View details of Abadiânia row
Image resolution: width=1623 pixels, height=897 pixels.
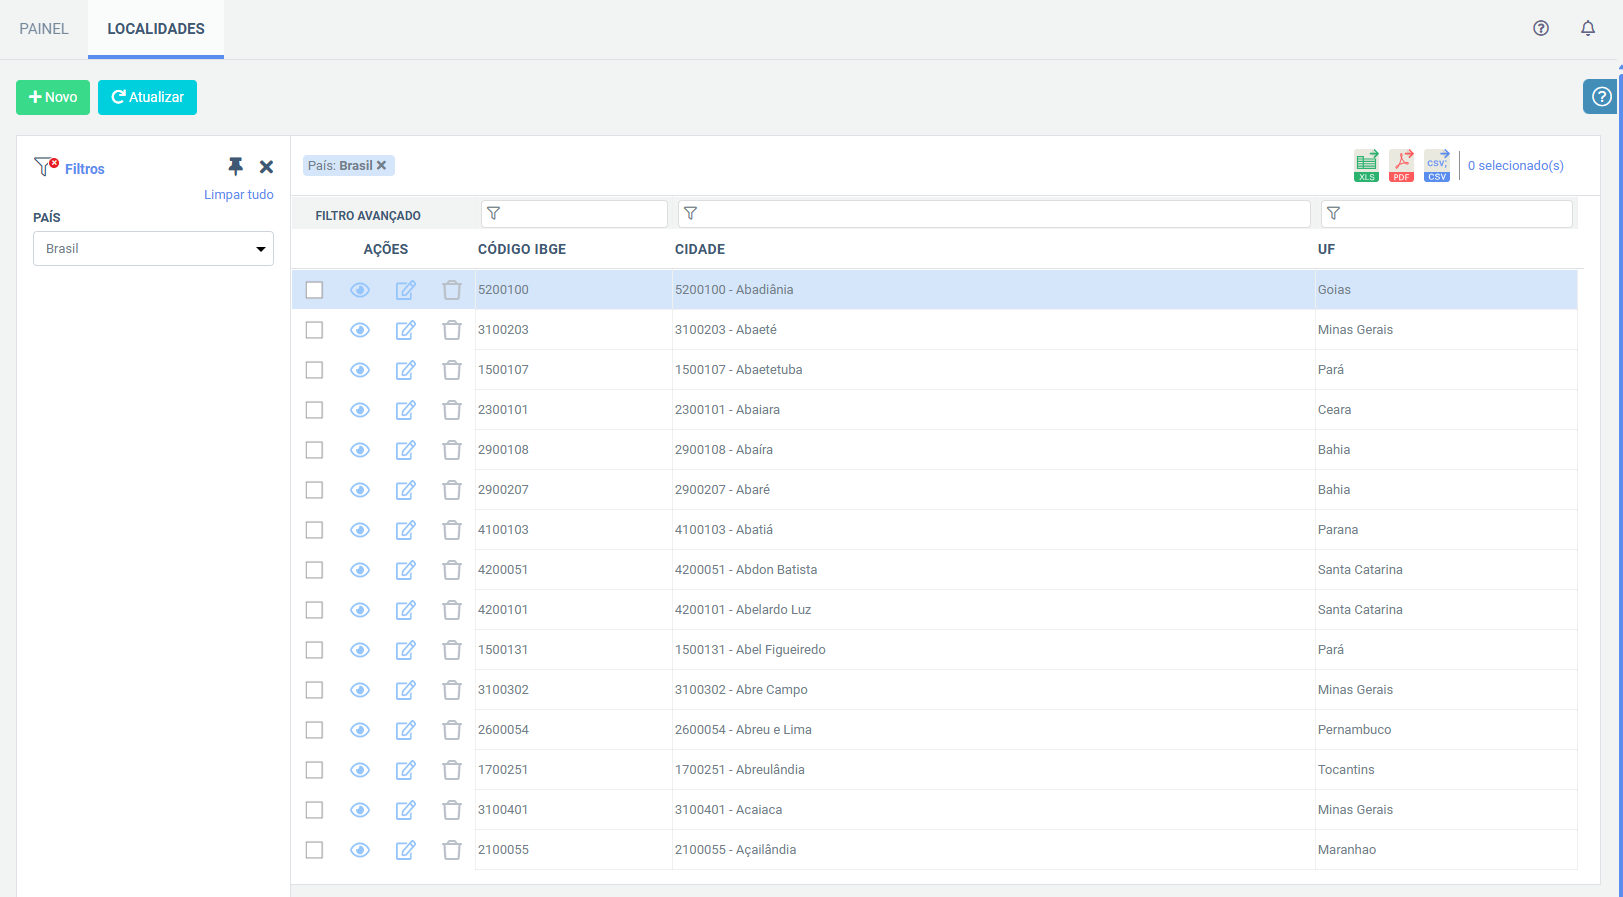(360, 290)
